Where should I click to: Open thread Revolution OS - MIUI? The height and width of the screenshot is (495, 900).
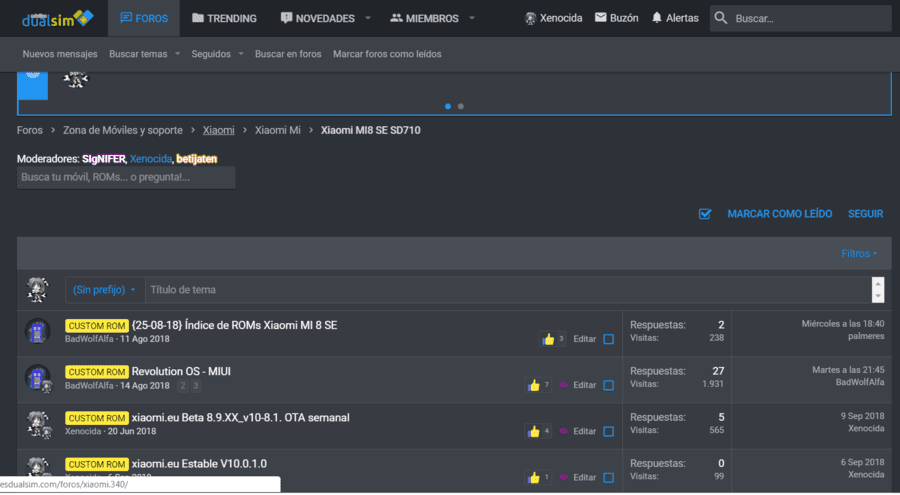click(x=181, y=372)
